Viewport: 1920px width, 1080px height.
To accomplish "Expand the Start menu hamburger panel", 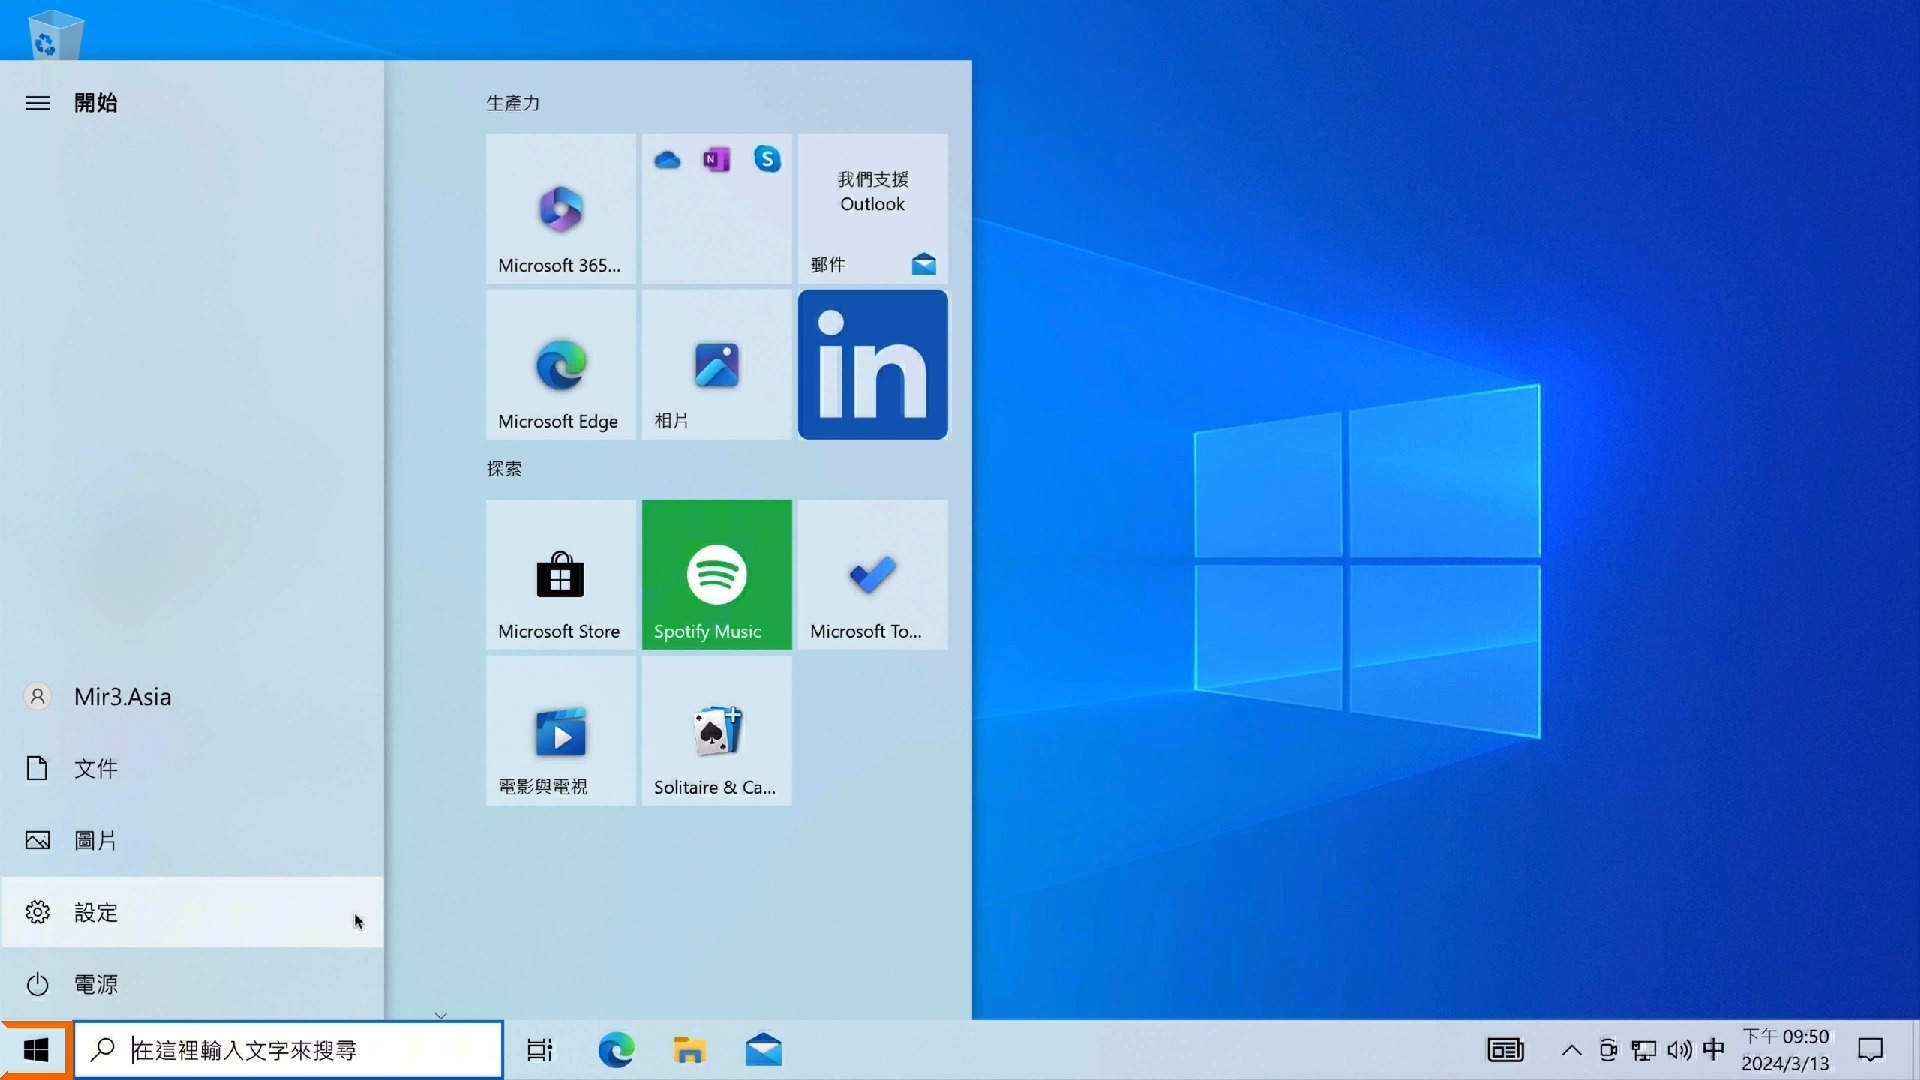I will [x=37, y=102].
